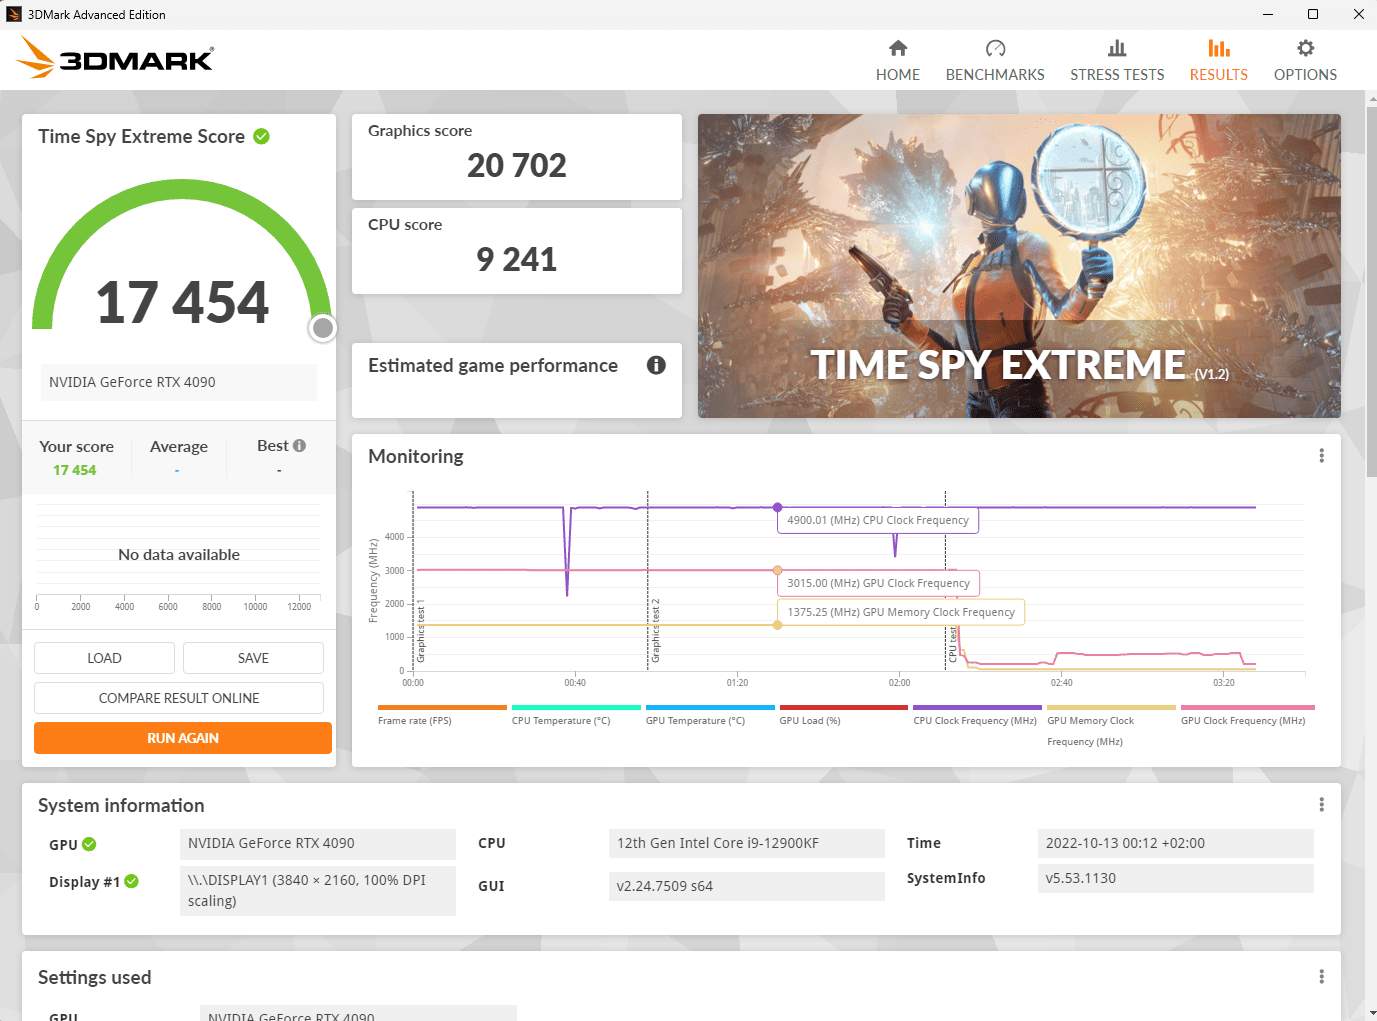Click the SystemInfo version v5.53.1130
The width and height of the screenshot is (1377, 1021).
coord(1176,878)
